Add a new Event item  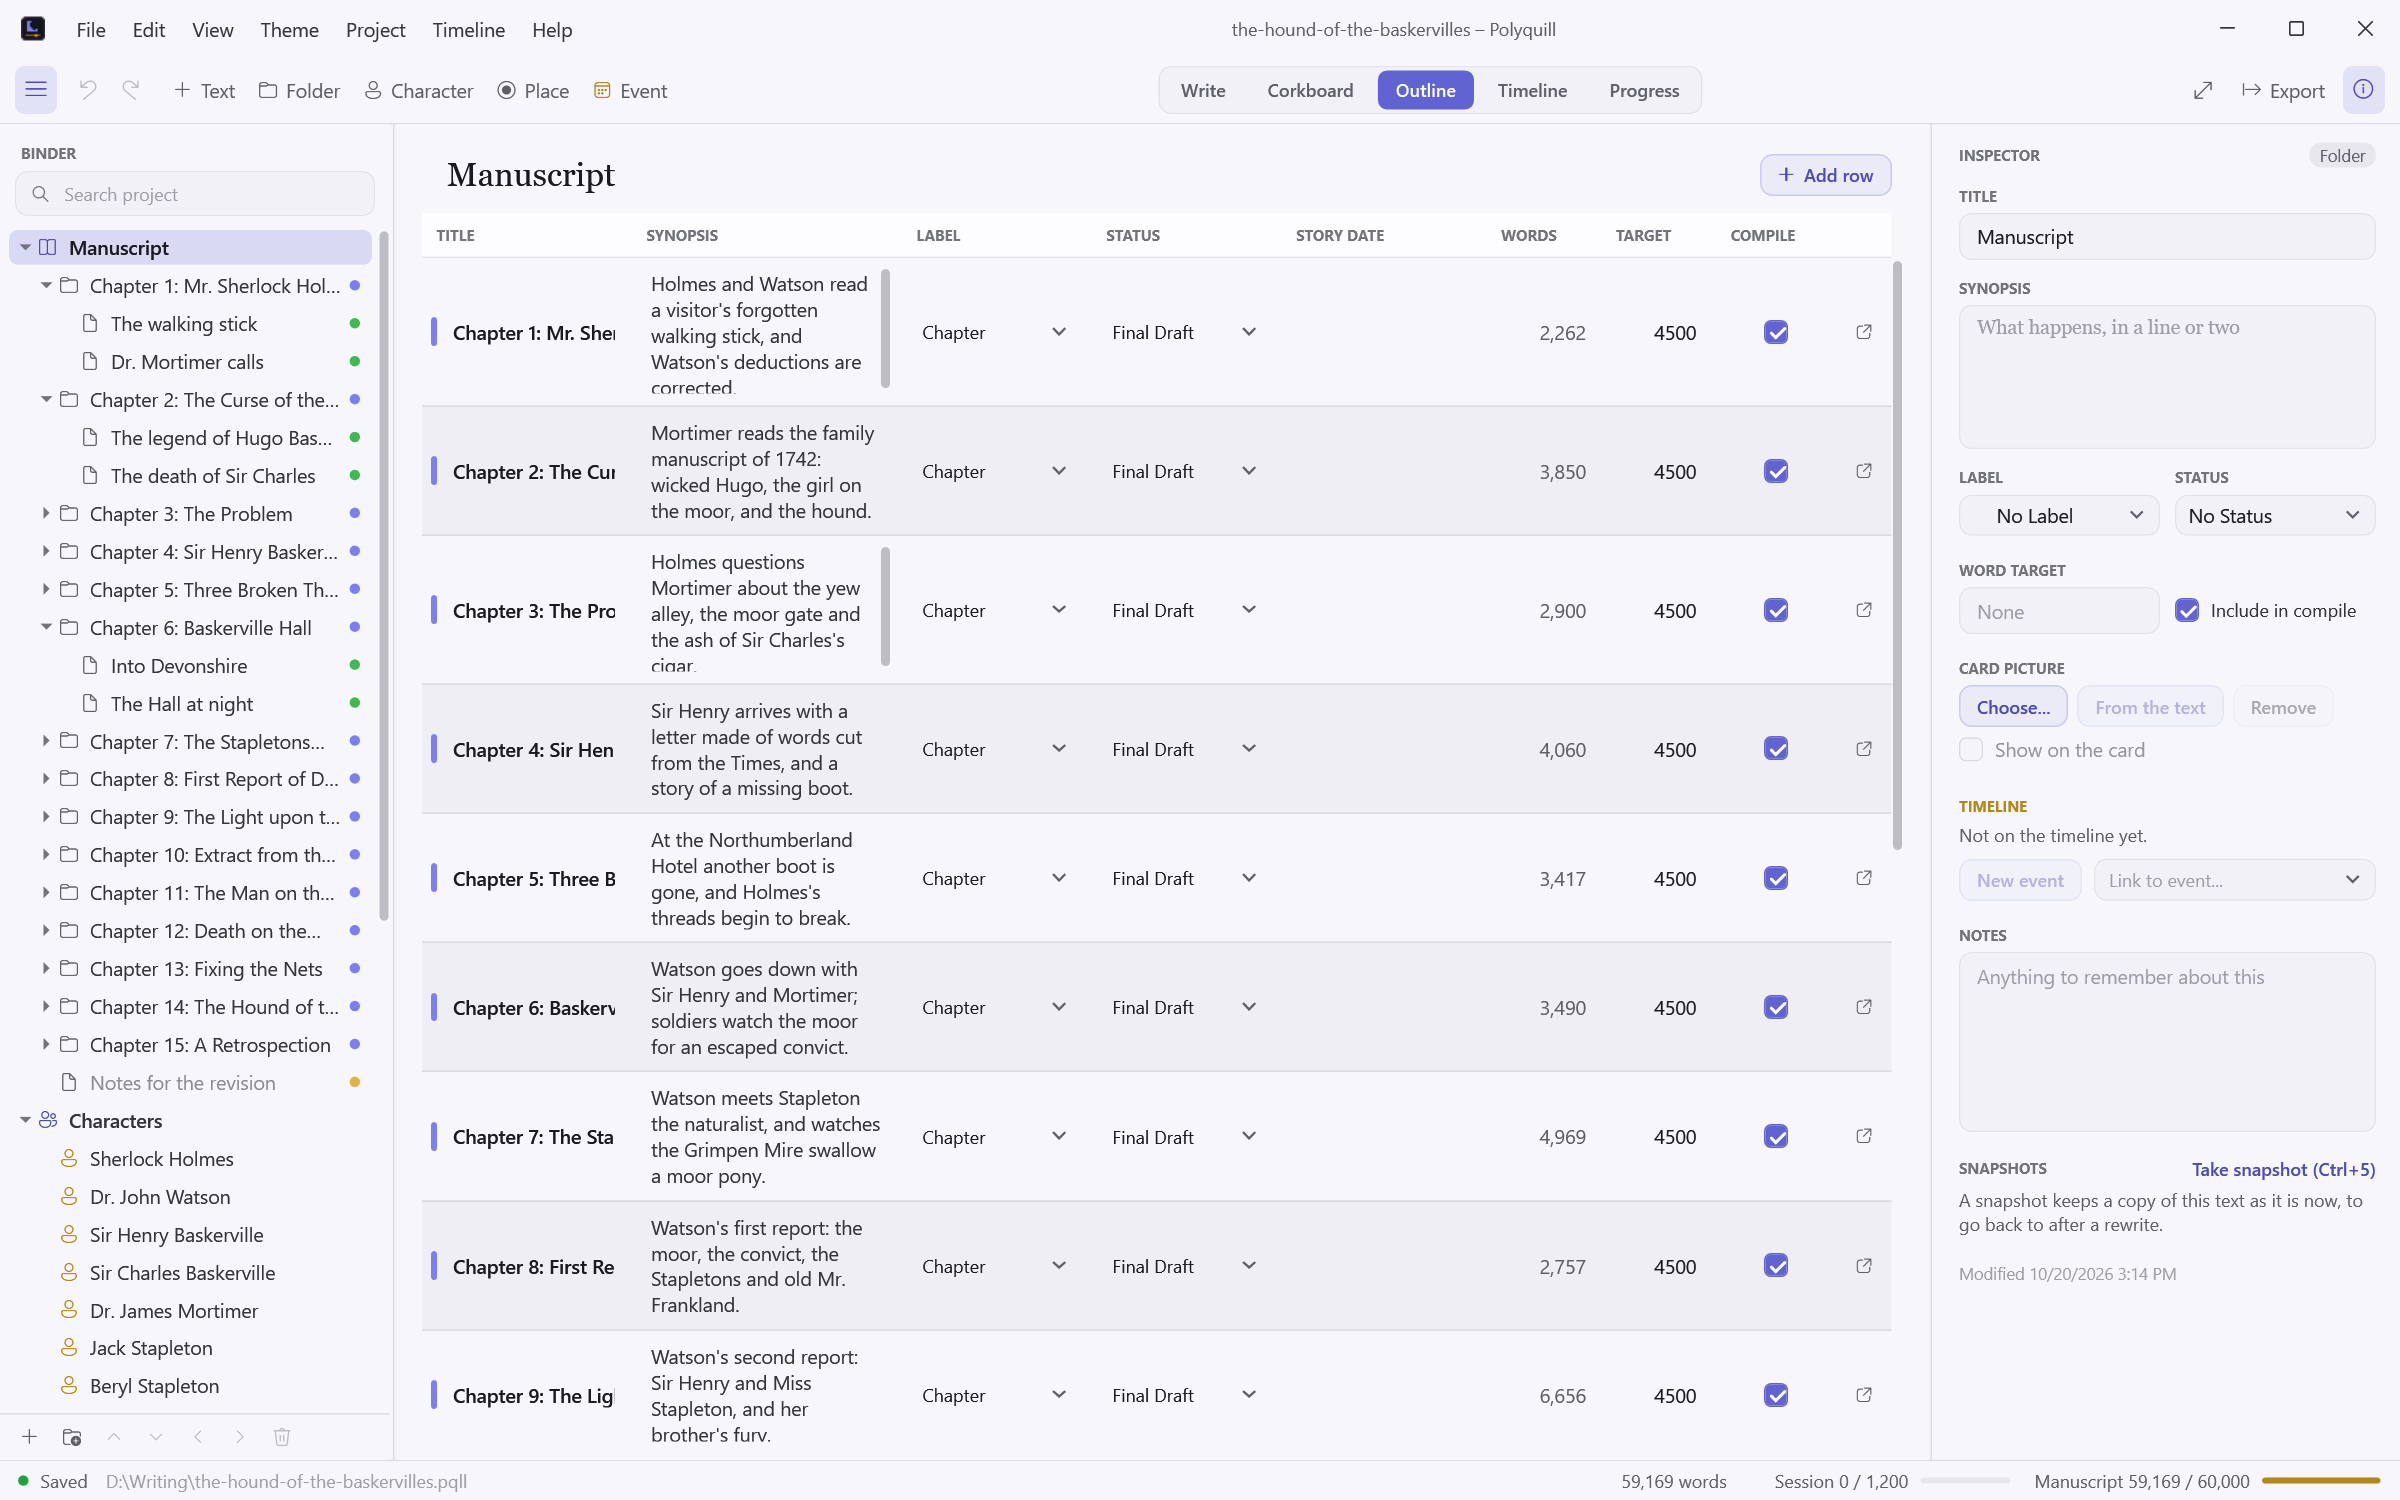coord(631,91)
